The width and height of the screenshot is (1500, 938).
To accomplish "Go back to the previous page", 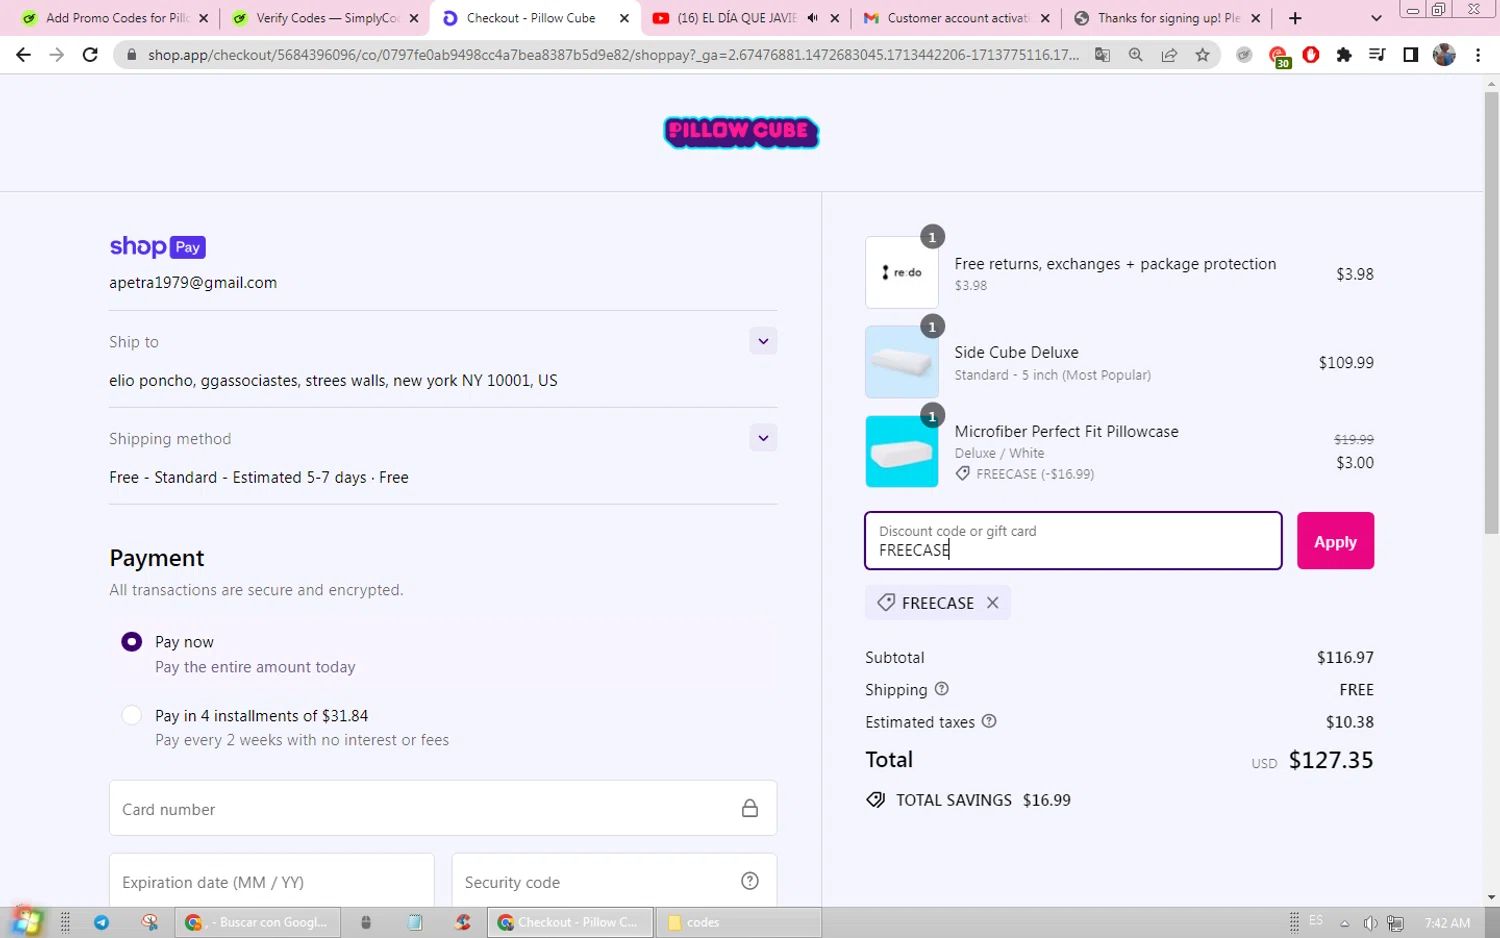I will pos(23,55).
